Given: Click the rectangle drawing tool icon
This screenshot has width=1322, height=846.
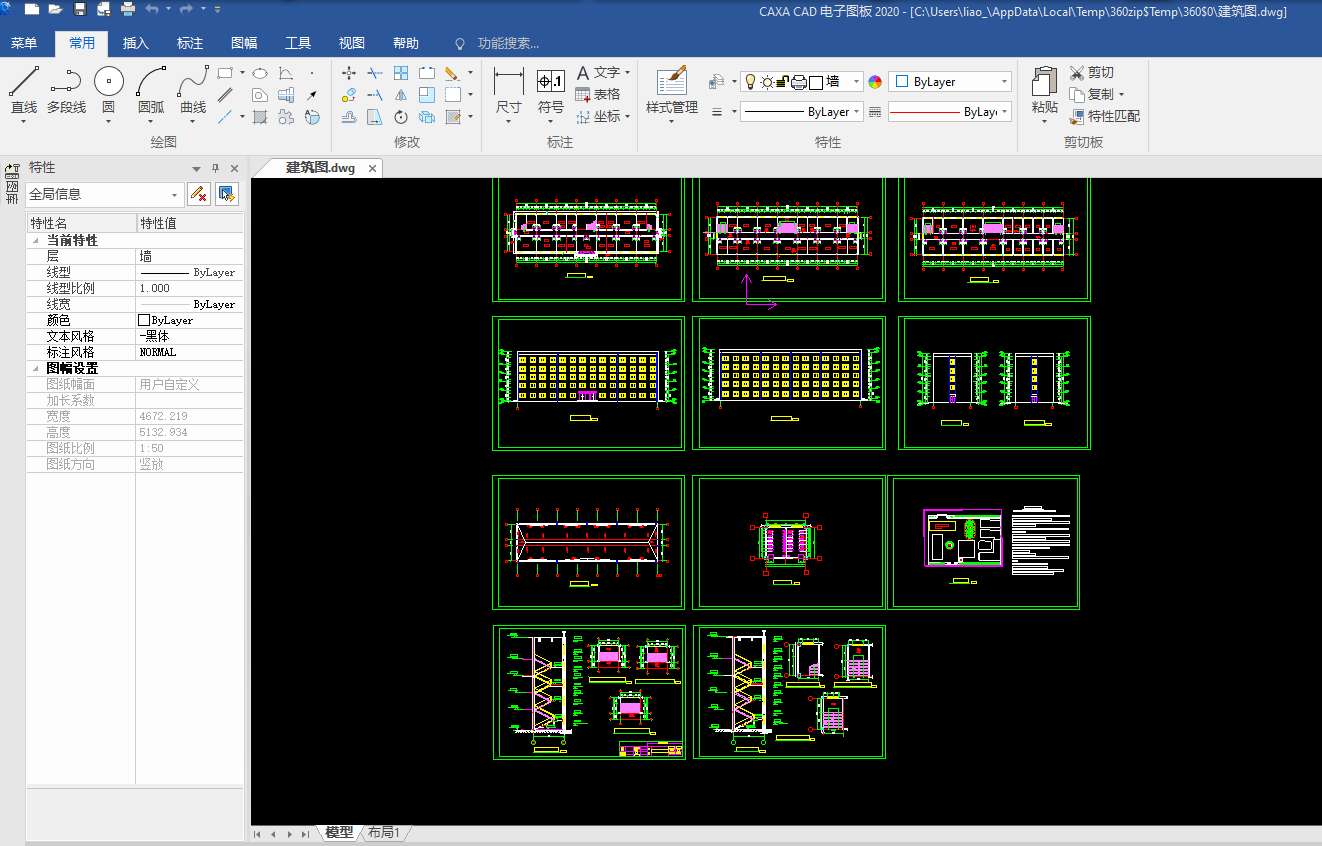Looking at the screenshot, I should pyautogui.click(x=226, y=73).
